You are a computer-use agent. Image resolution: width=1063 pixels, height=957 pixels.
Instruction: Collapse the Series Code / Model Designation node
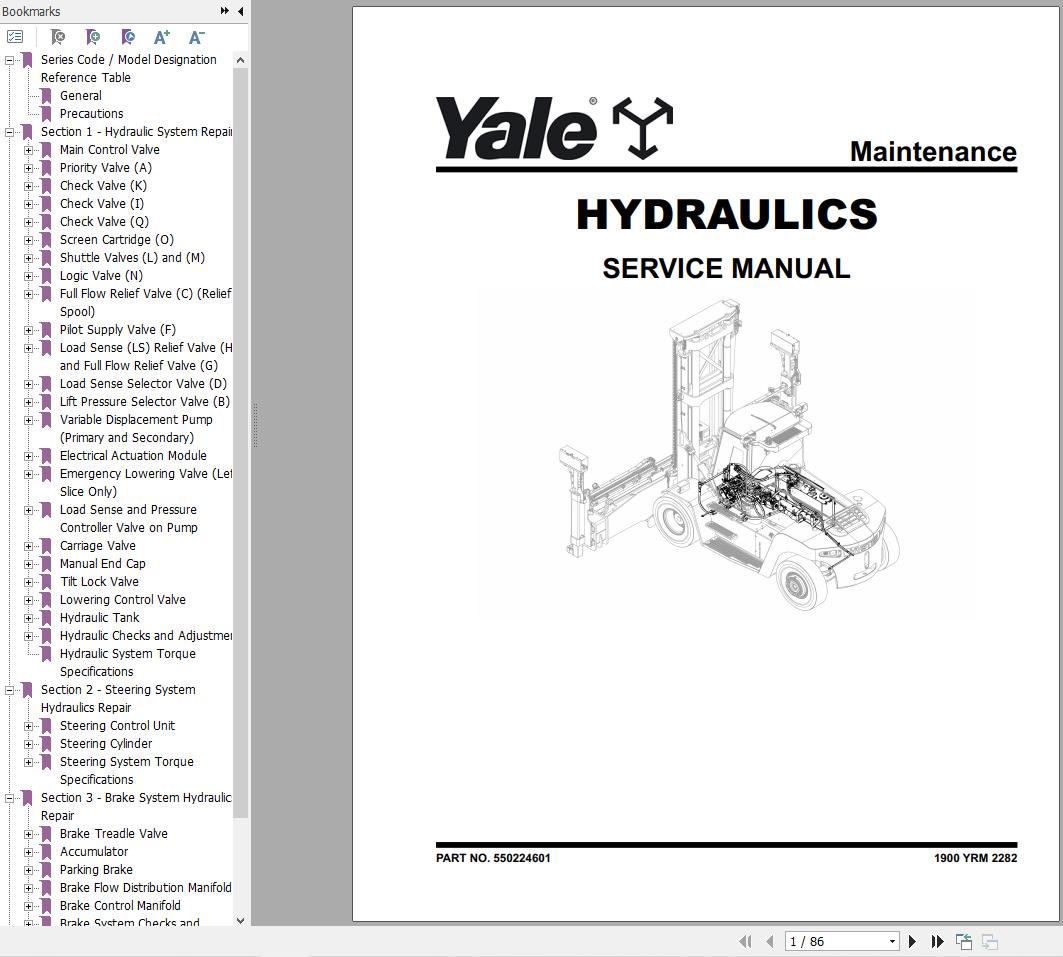(9, 60)
